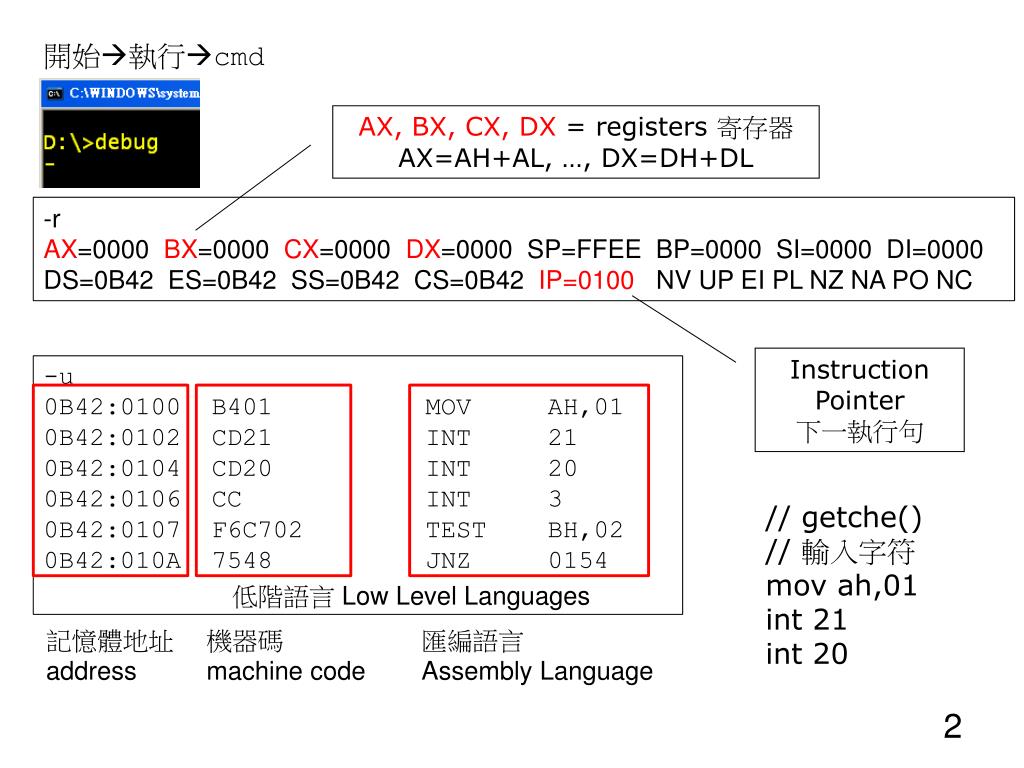Click the NV UP EI PL flags text
This screenshot has height=768, width=1024.
coord(731,280)
